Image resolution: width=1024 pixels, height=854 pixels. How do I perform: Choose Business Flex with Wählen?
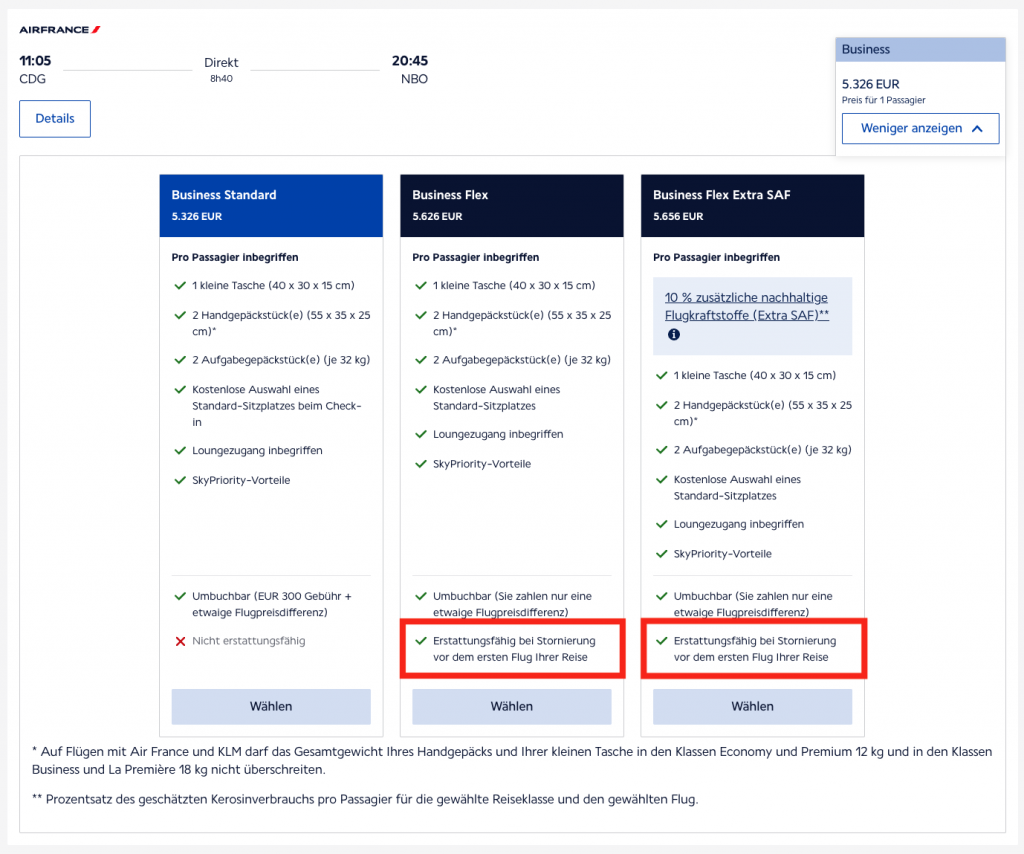pyautogui.click(x=511, y=706)
